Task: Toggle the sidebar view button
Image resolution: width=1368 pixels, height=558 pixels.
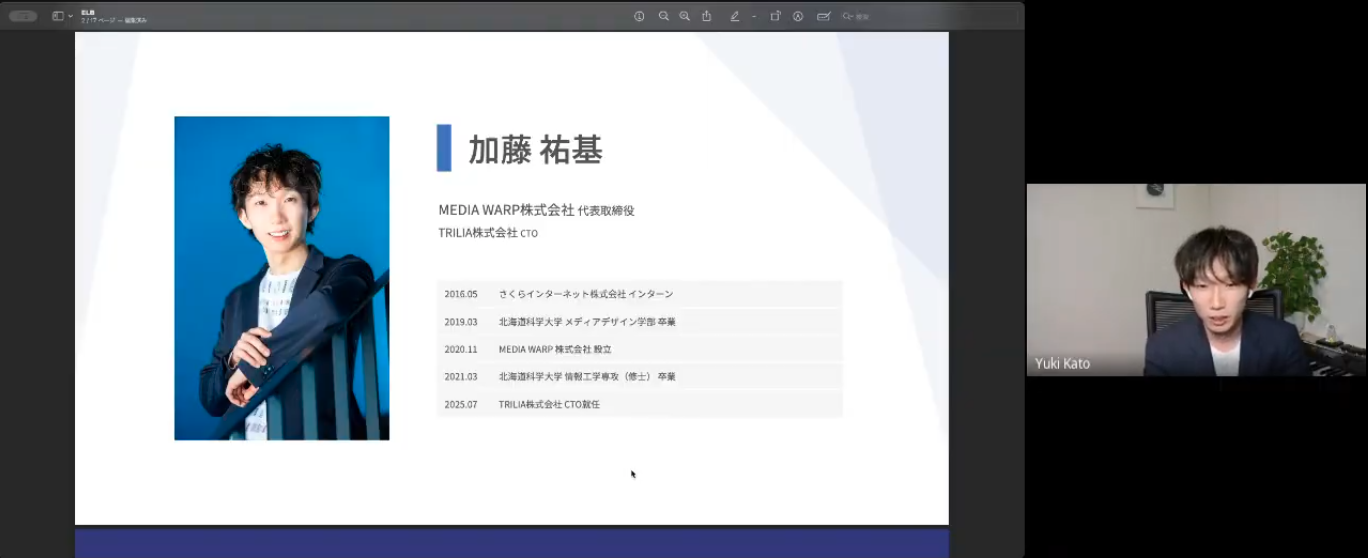Action: [57, 16]
